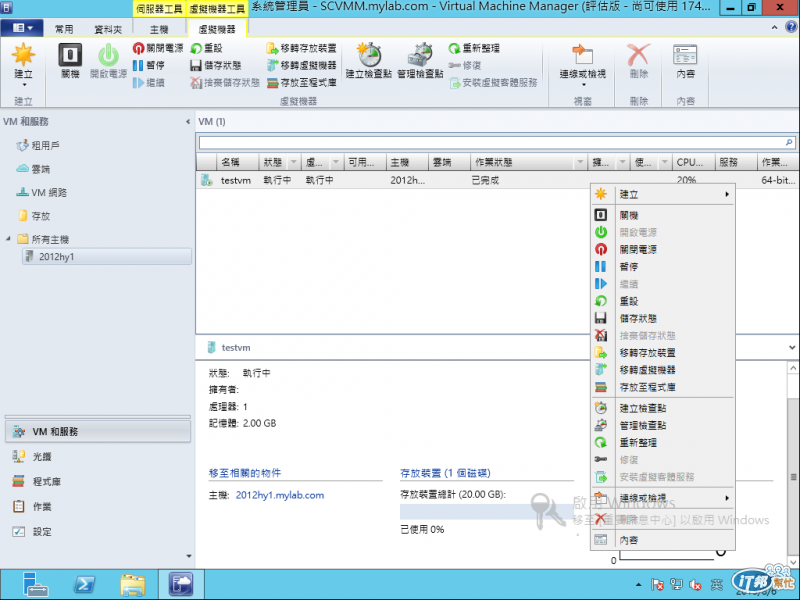Choose 存放至程式庫 in context menu
Image resolution: width=800 pixels, height=600 pixels.
(662, 387)
